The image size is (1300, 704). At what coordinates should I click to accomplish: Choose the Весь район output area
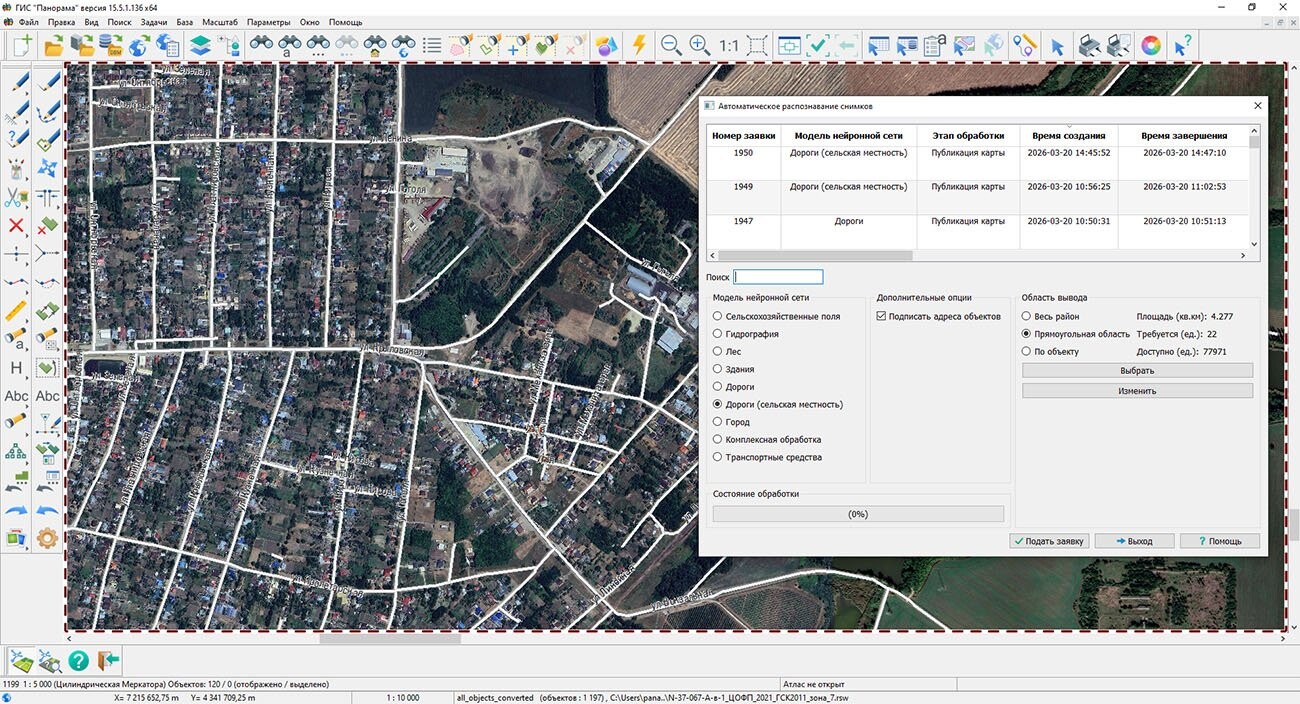(x=1026, y=316)
